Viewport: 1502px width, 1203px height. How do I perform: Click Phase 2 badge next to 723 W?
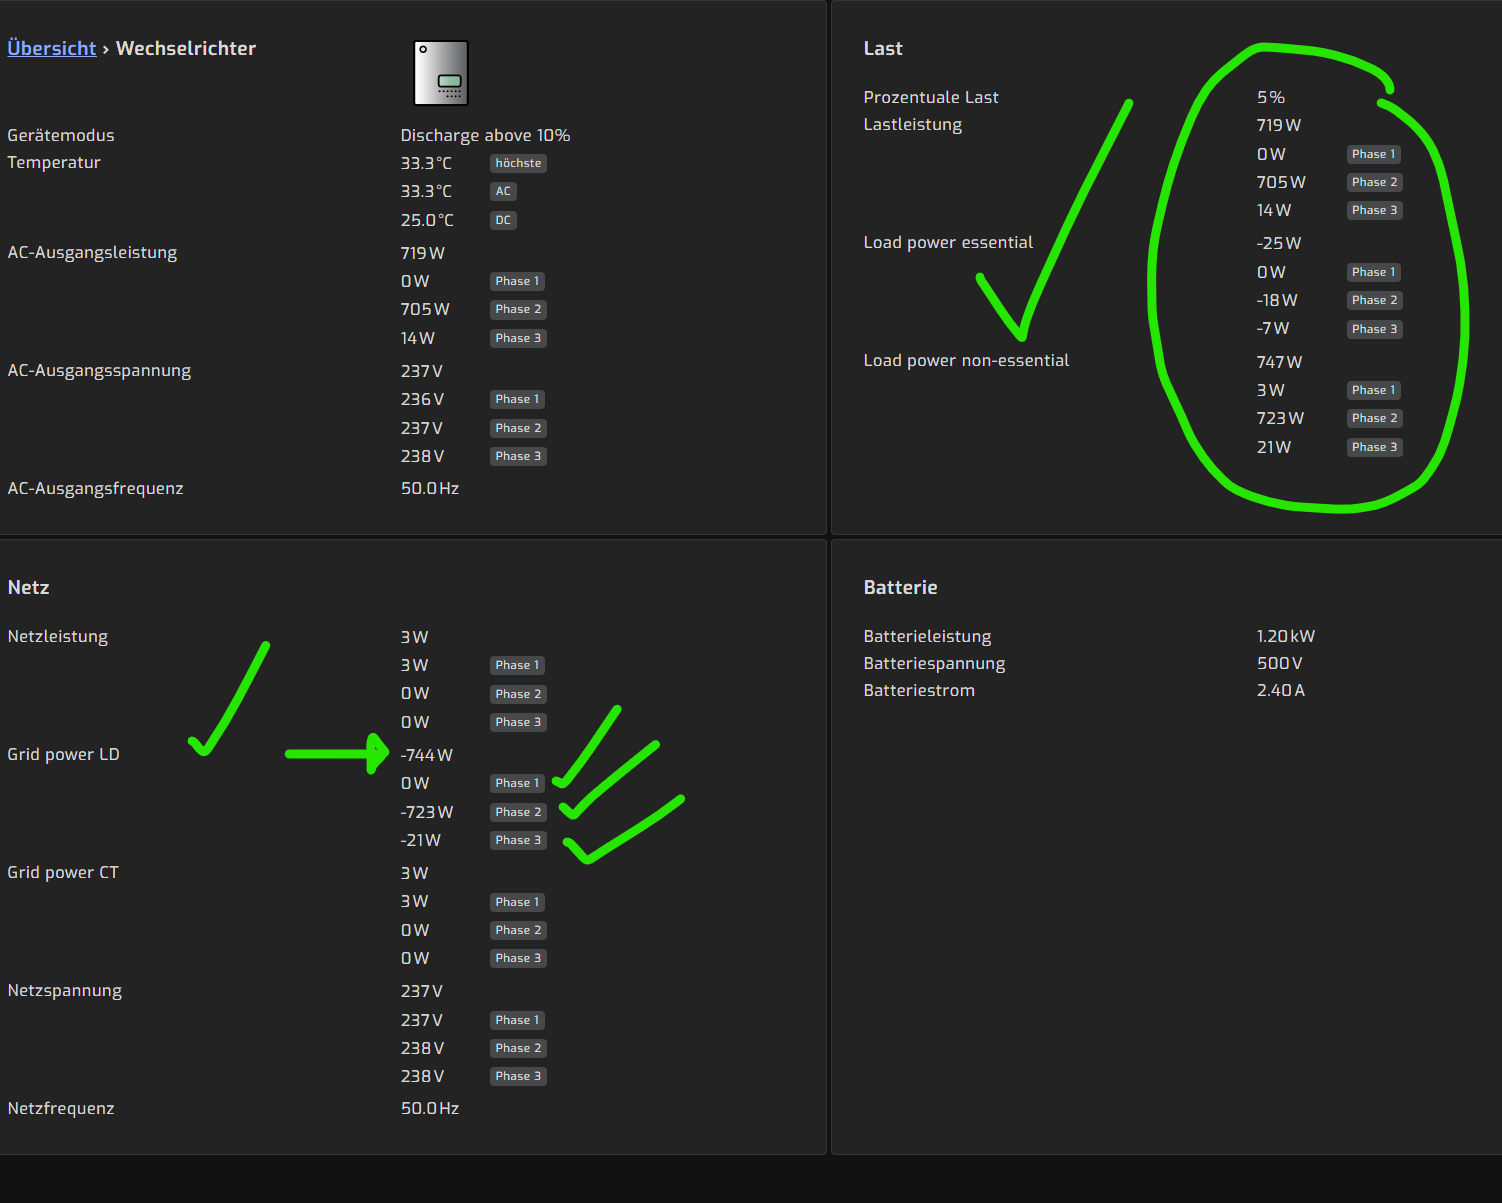pyautogui.click(x=1374, y=418)
